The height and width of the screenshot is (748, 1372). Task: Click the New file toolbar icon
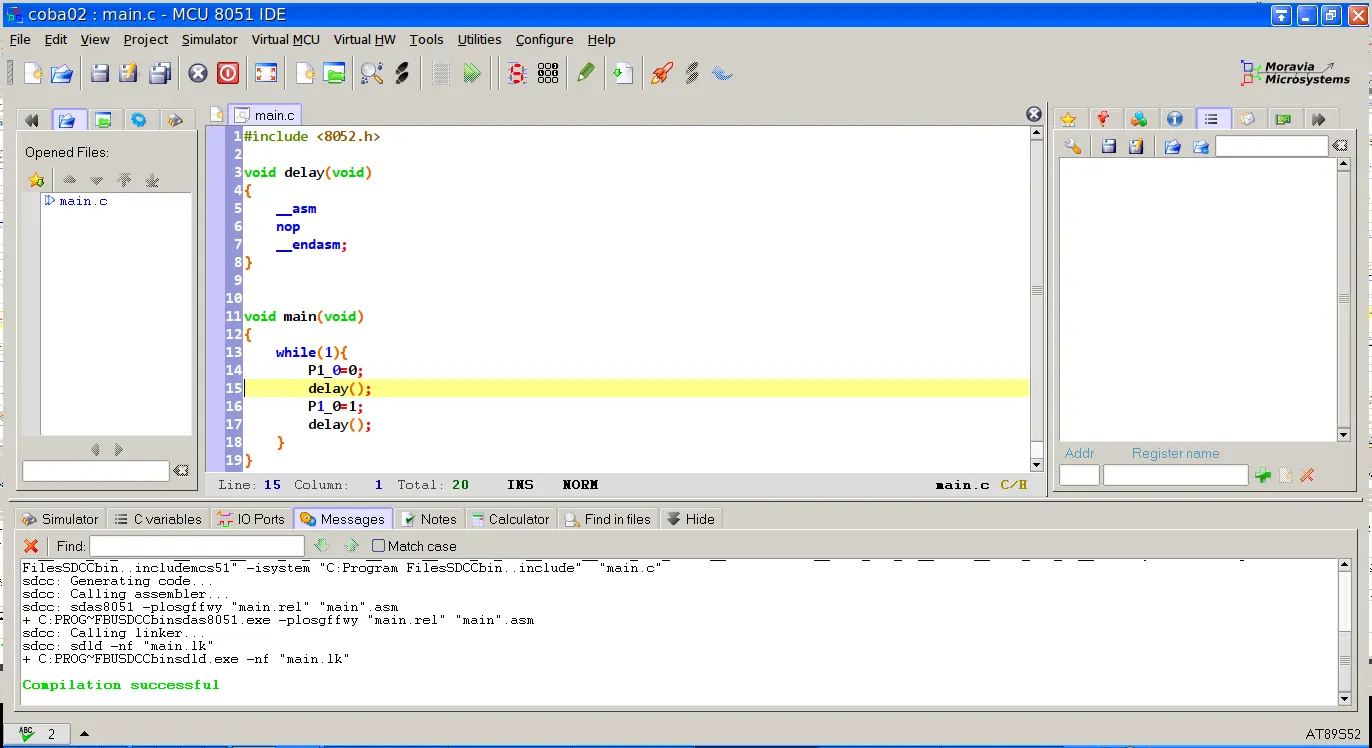click(33, 73)
